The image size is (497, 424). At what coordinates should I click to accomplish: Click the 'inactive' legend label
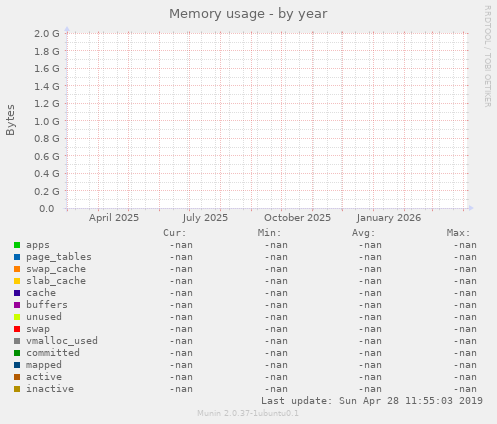coord(50,389)
